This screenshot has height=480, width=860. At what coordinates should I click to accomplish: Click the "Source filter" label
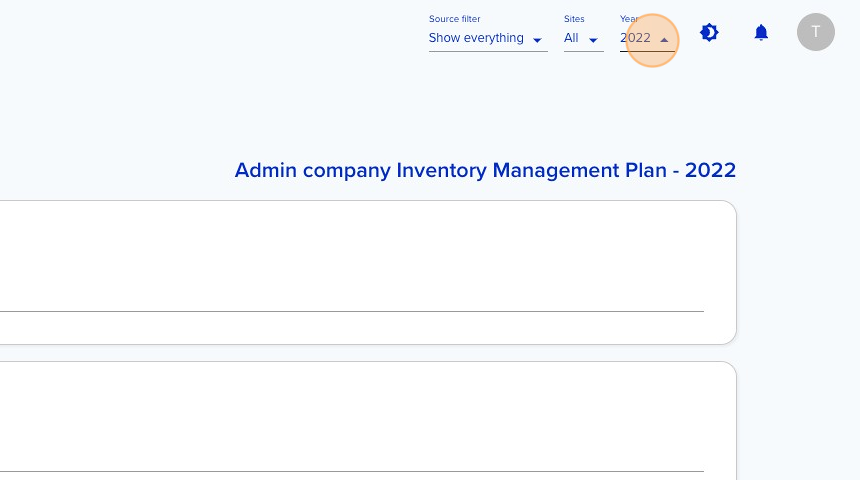(454, 19)
